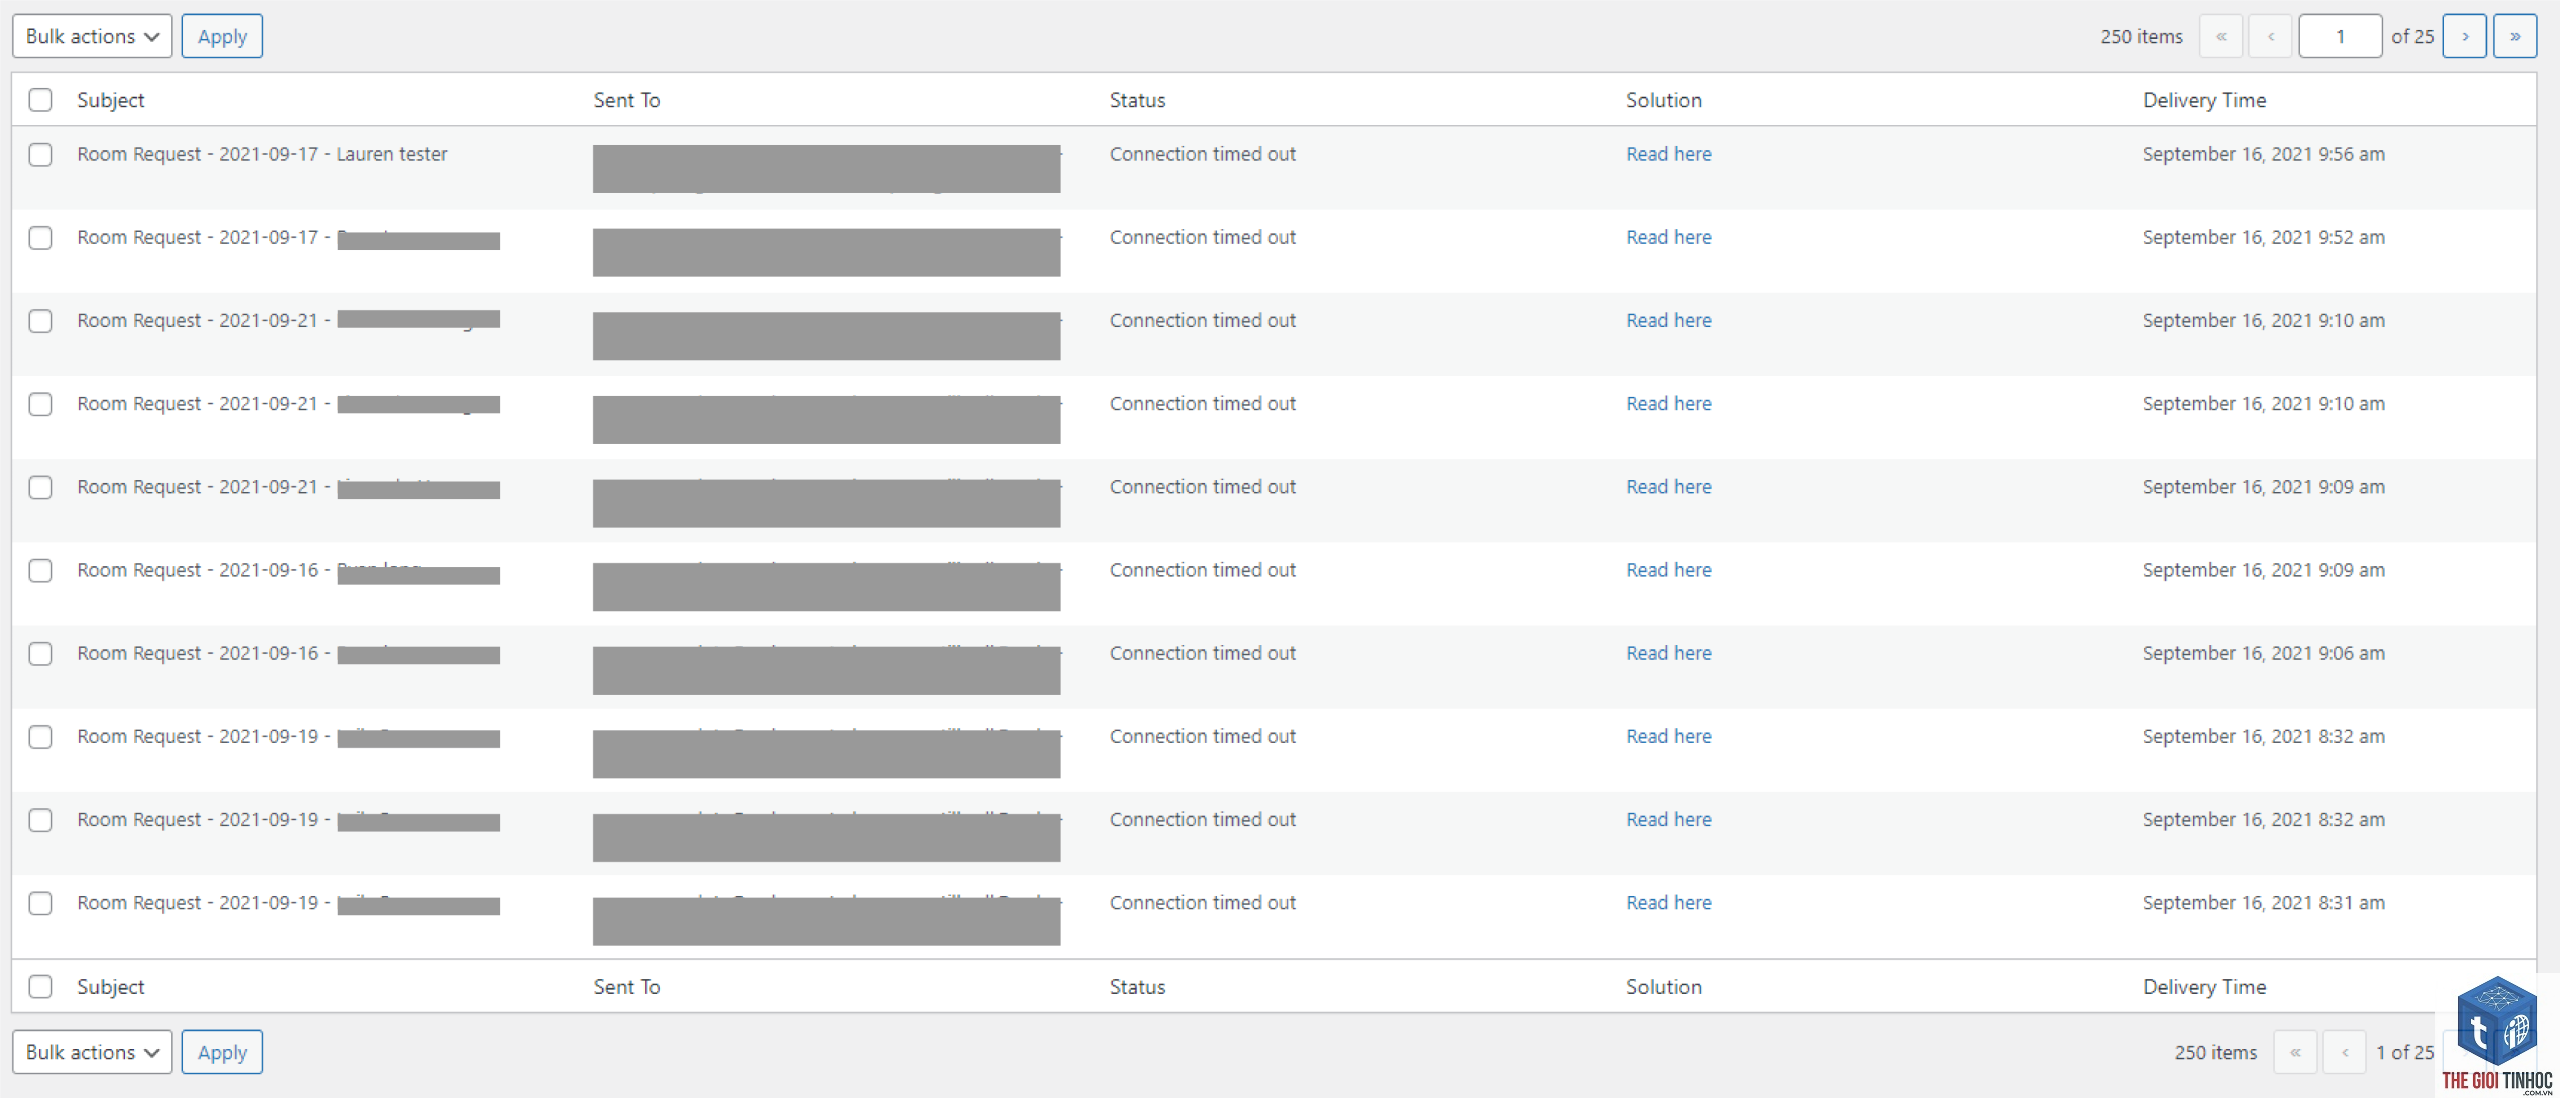Image resolution: width=2560 pixels, height=1098 pixels.
Task: Open Read here for 9:56 am row
Action: pyautogui.click(x=1668, y=154)
